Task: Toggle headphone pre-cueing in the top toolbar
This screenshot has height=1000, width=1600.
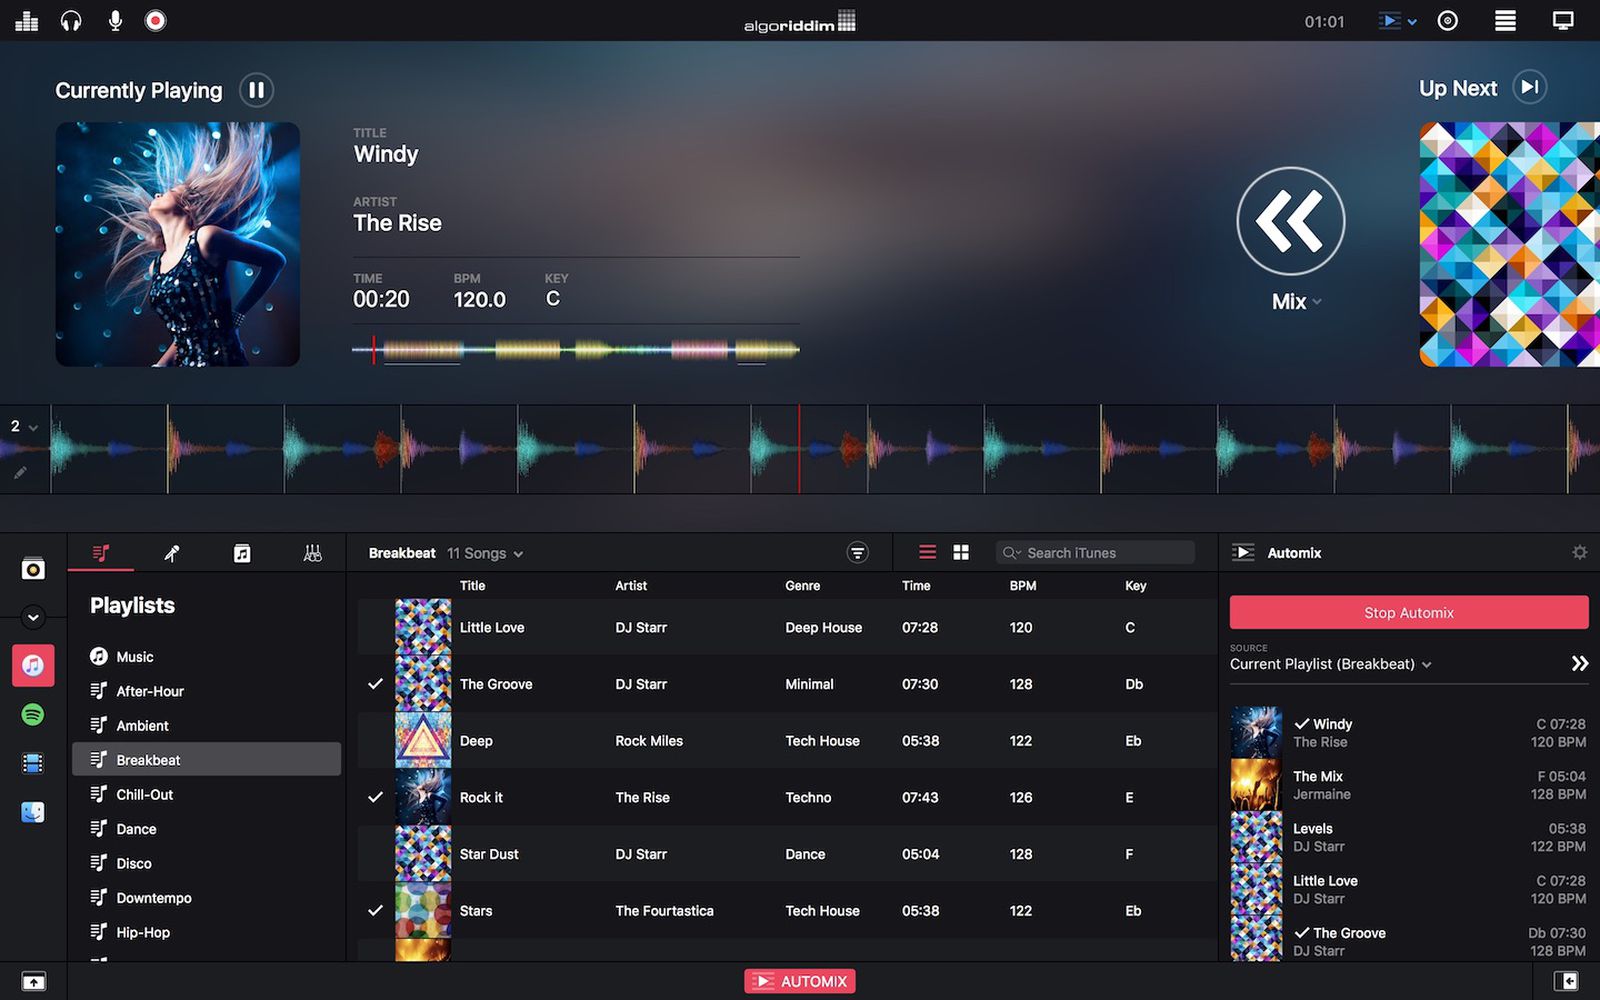Action: 70,20
